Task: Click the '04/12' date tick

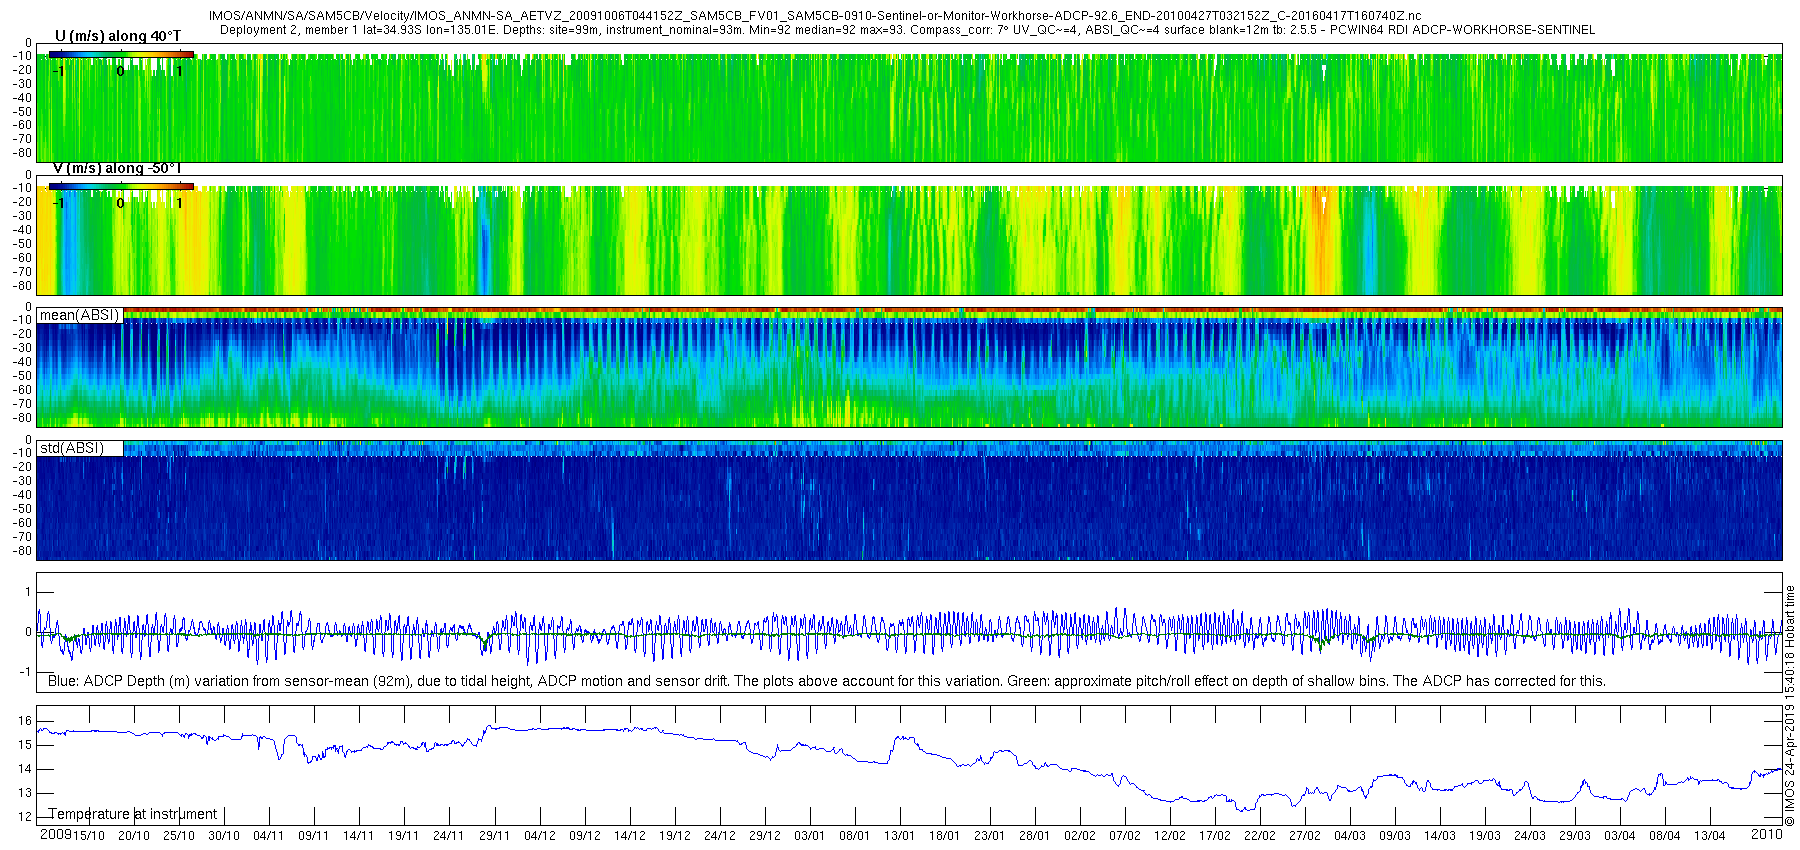Action: tap(540, 835)
